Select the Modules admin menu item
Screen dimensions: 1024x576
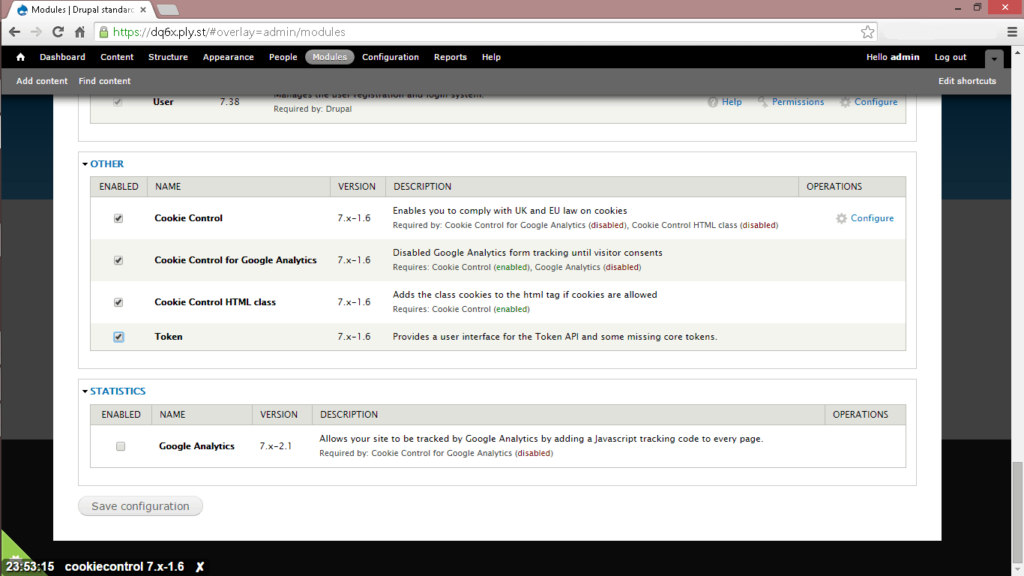pos(329,57)
